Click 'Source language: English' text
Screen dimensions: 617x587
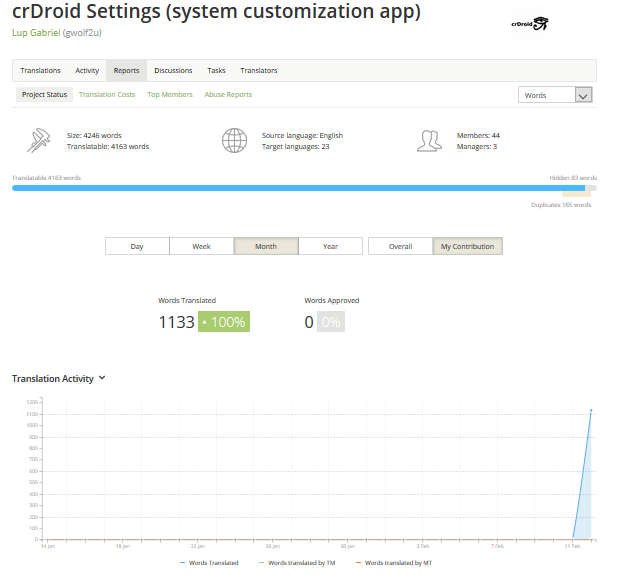[x=302, y=135]
